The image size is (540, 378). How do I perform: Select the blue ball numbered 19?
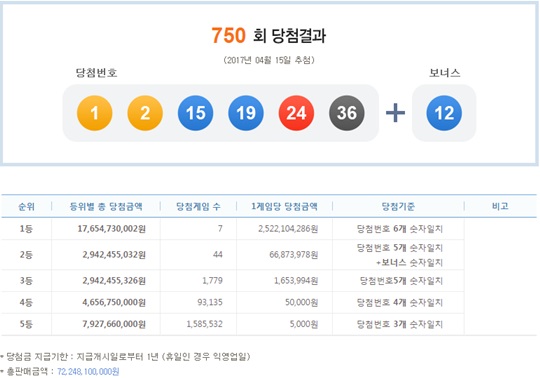click(246, 113)
